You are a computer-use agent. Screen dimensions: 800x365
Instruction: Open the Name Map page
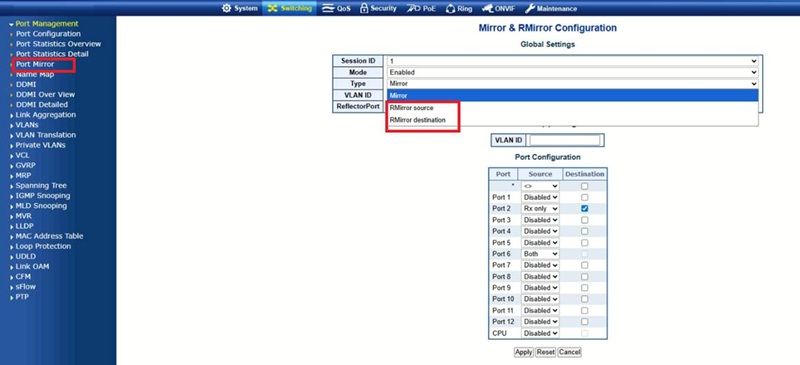coord(35,74)
